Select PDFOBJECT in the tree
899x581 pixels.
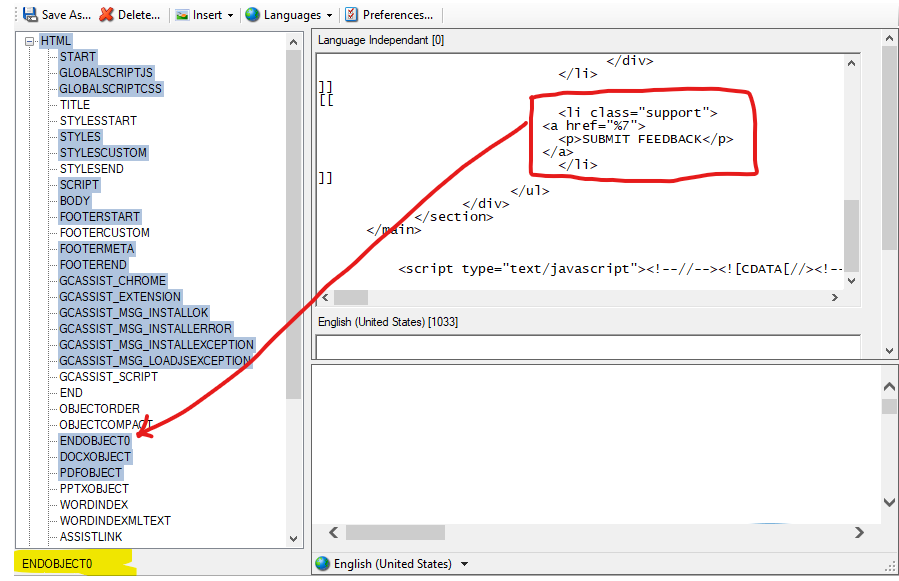click(x=91, y=473)
